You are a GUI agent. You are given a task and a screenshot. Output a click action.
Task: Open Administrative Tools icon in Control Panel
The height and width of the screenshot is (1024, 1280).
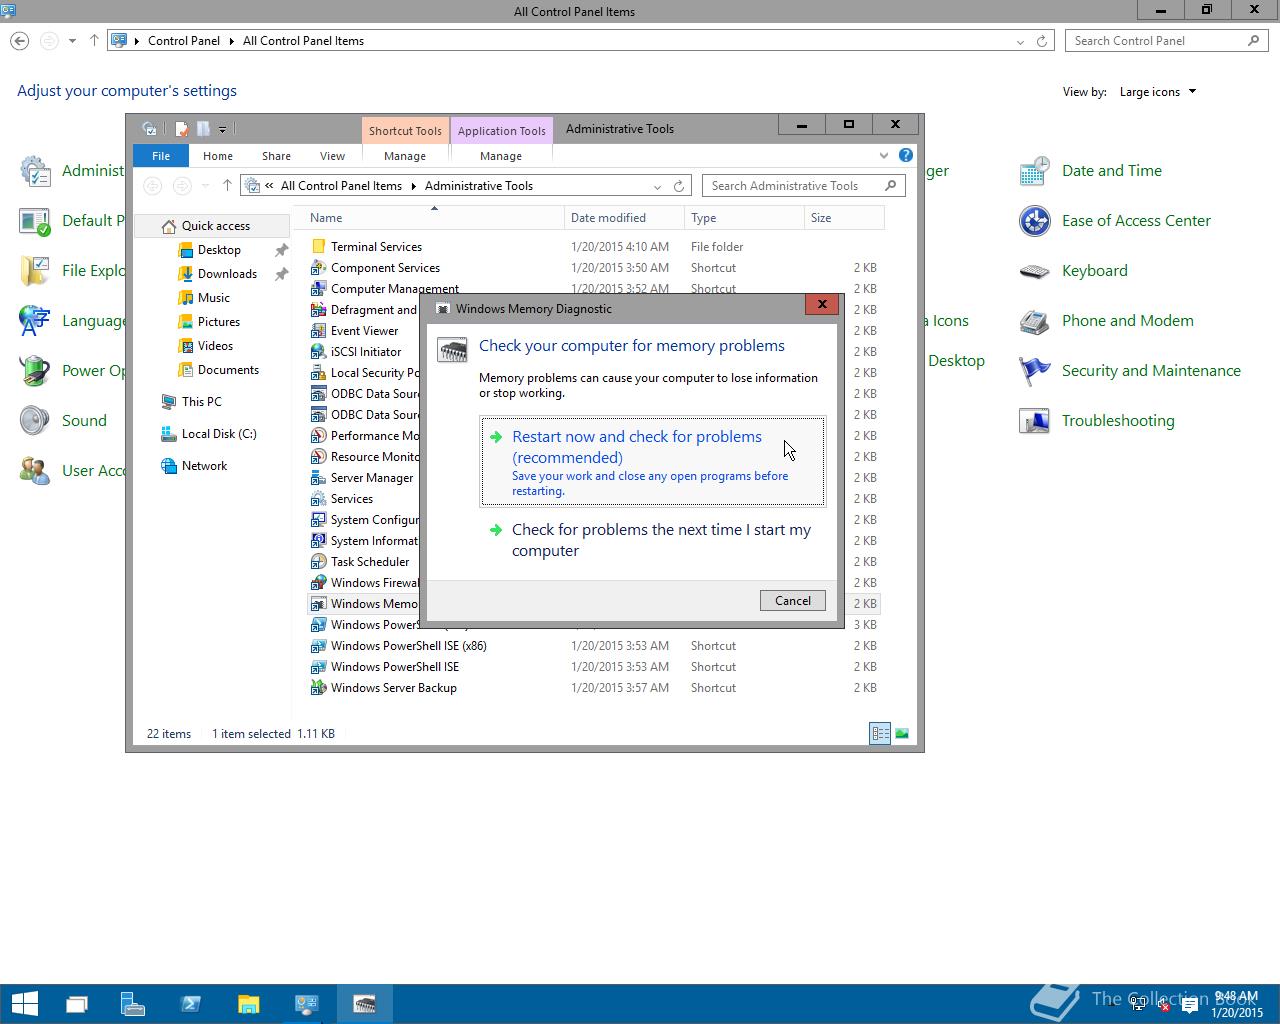(71, 171)
